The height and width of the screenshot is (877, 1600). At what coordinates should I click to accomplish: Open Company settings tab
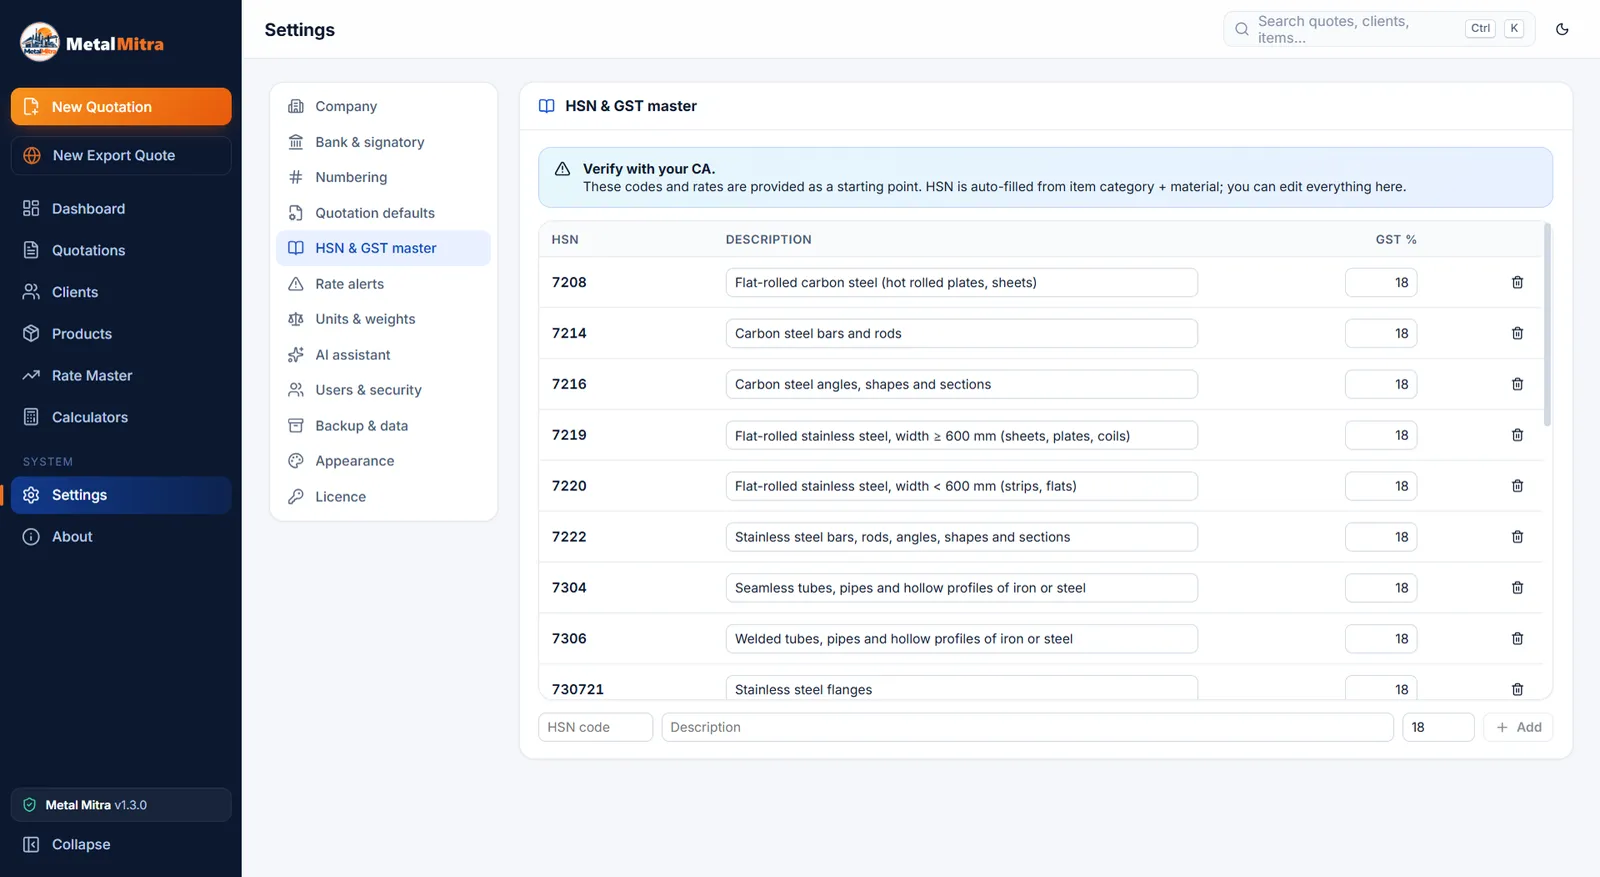tap(383, 107)
